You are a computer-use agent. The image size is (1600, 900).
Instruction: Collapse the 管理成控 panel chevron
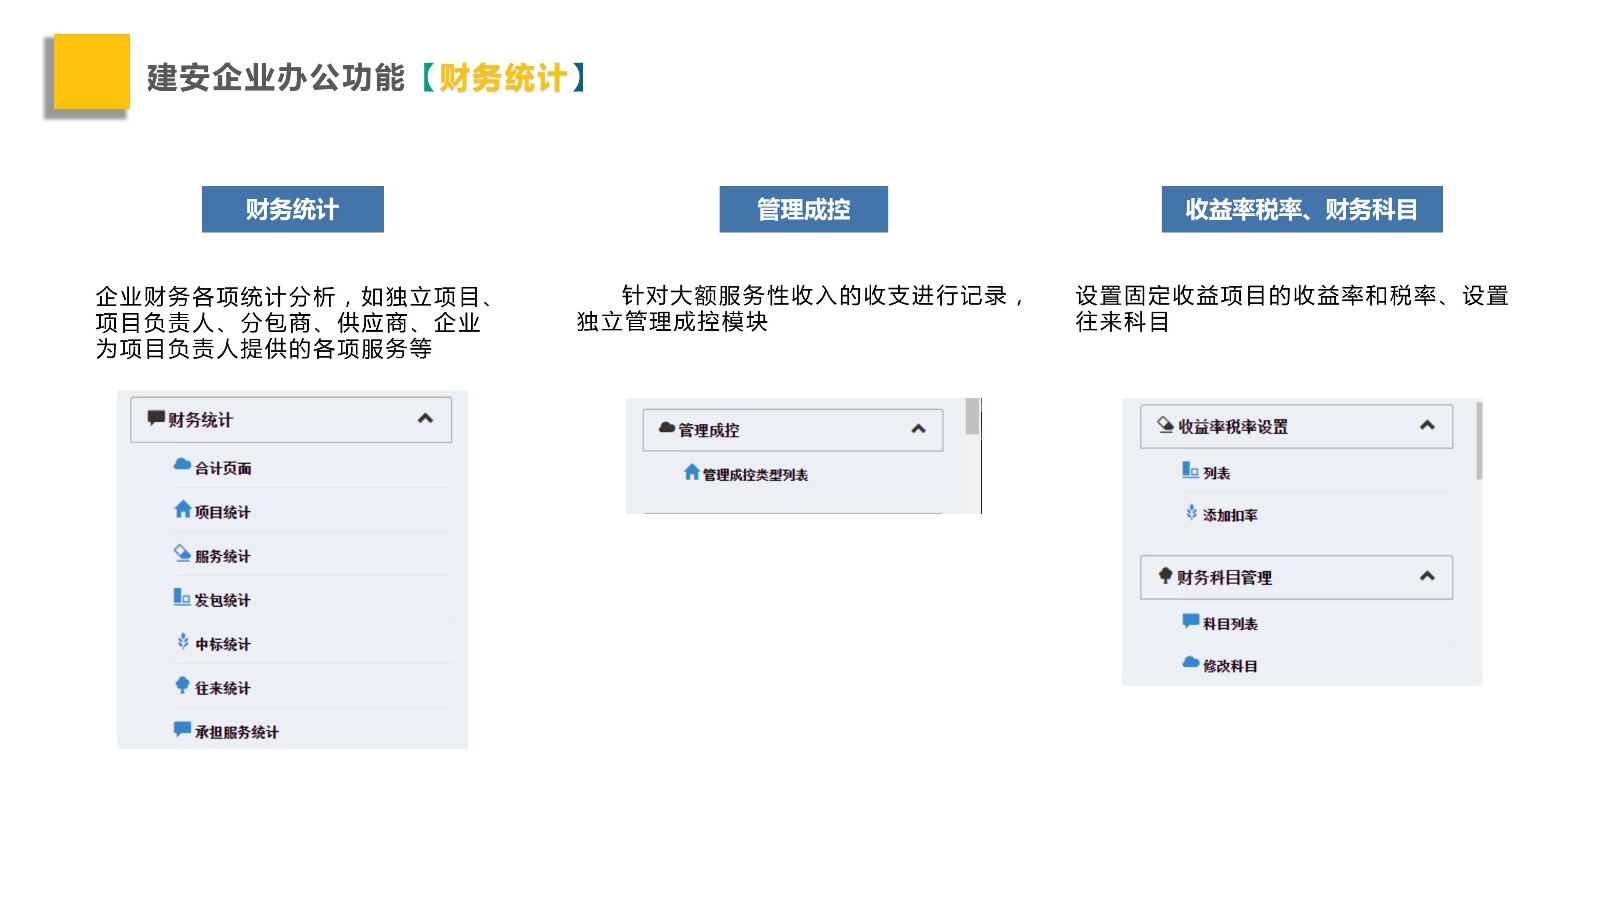(918, 429)
